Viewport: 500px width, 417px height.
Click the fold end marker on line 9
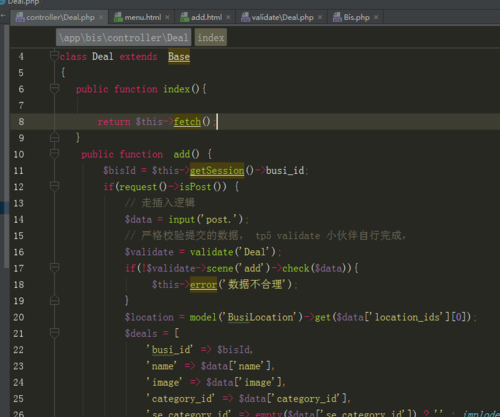click(54, 137)
